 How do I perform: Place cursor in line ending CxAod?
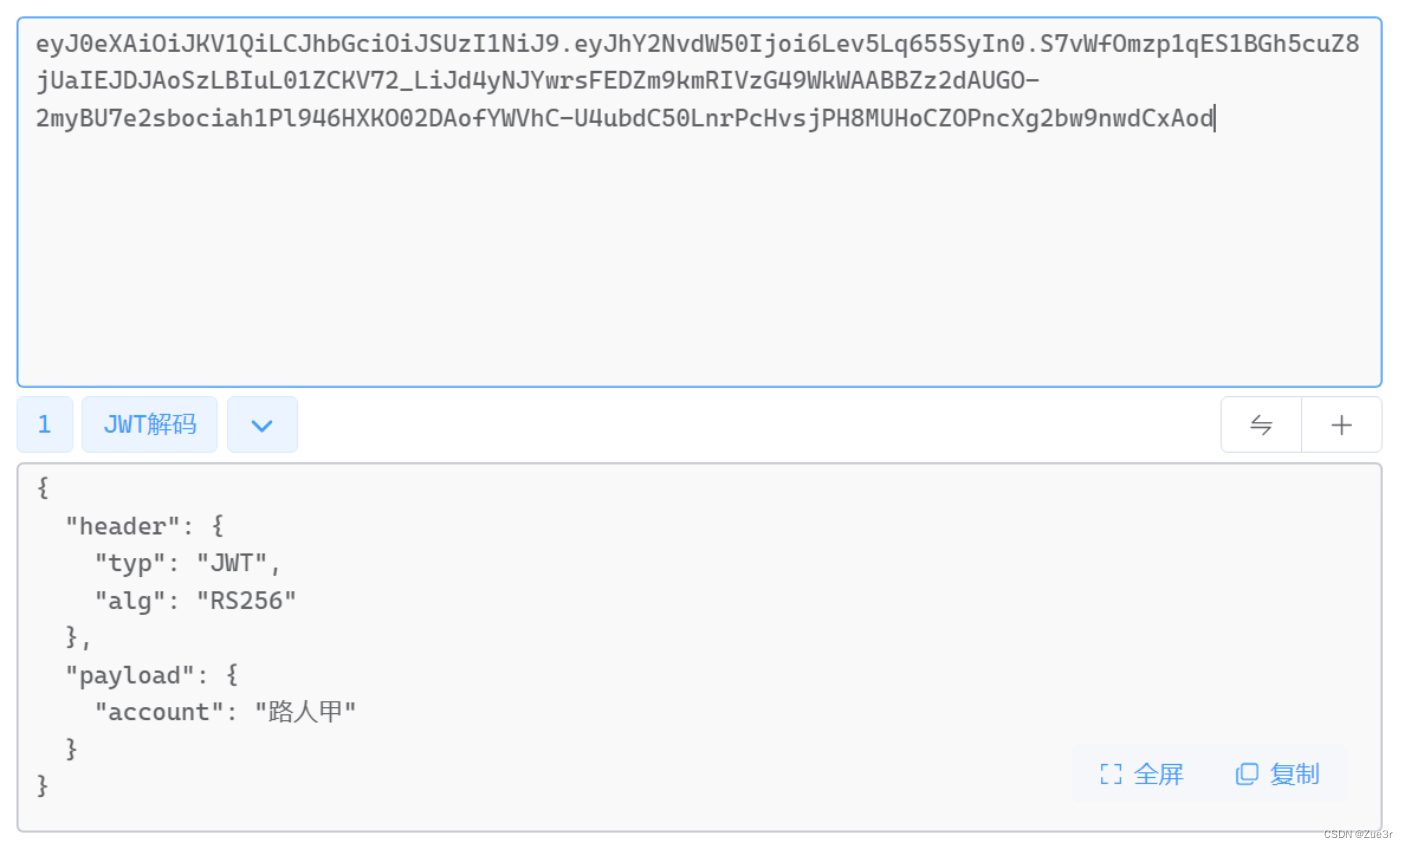625,118
